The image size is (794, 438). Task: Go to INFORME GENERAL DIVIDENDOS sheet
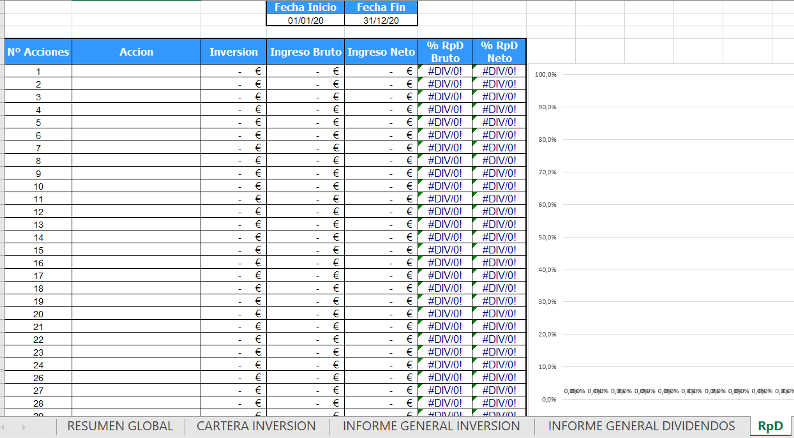coord(641,426)
